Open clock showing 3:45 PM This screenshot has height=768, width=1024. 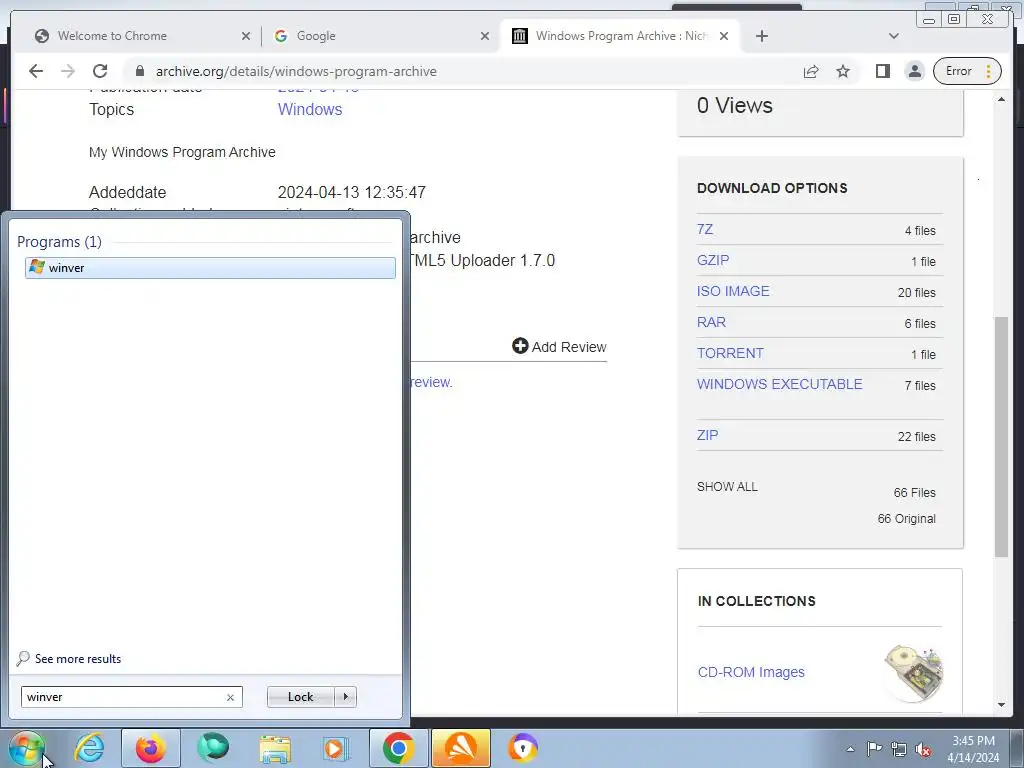pos(973,749)
